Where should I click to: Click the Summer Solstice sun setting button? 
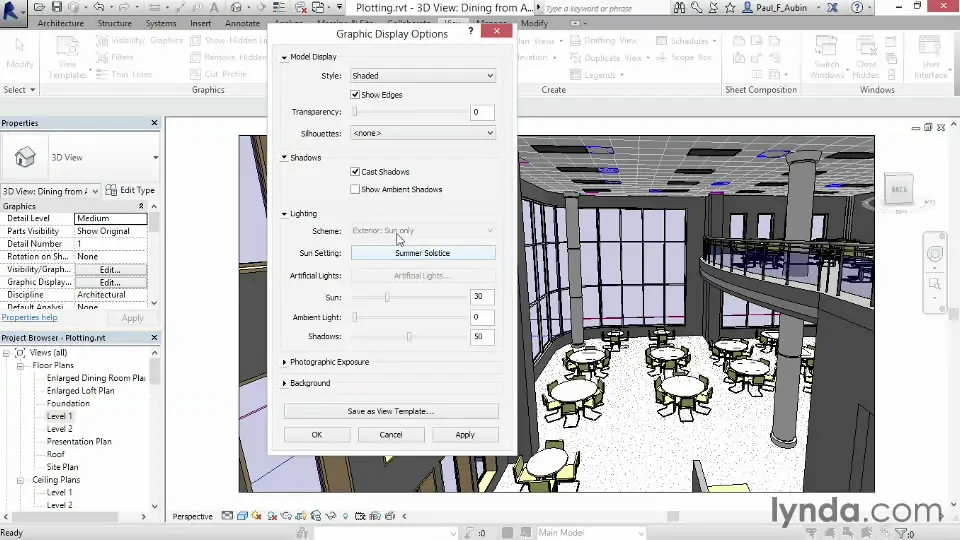[422, 253]
